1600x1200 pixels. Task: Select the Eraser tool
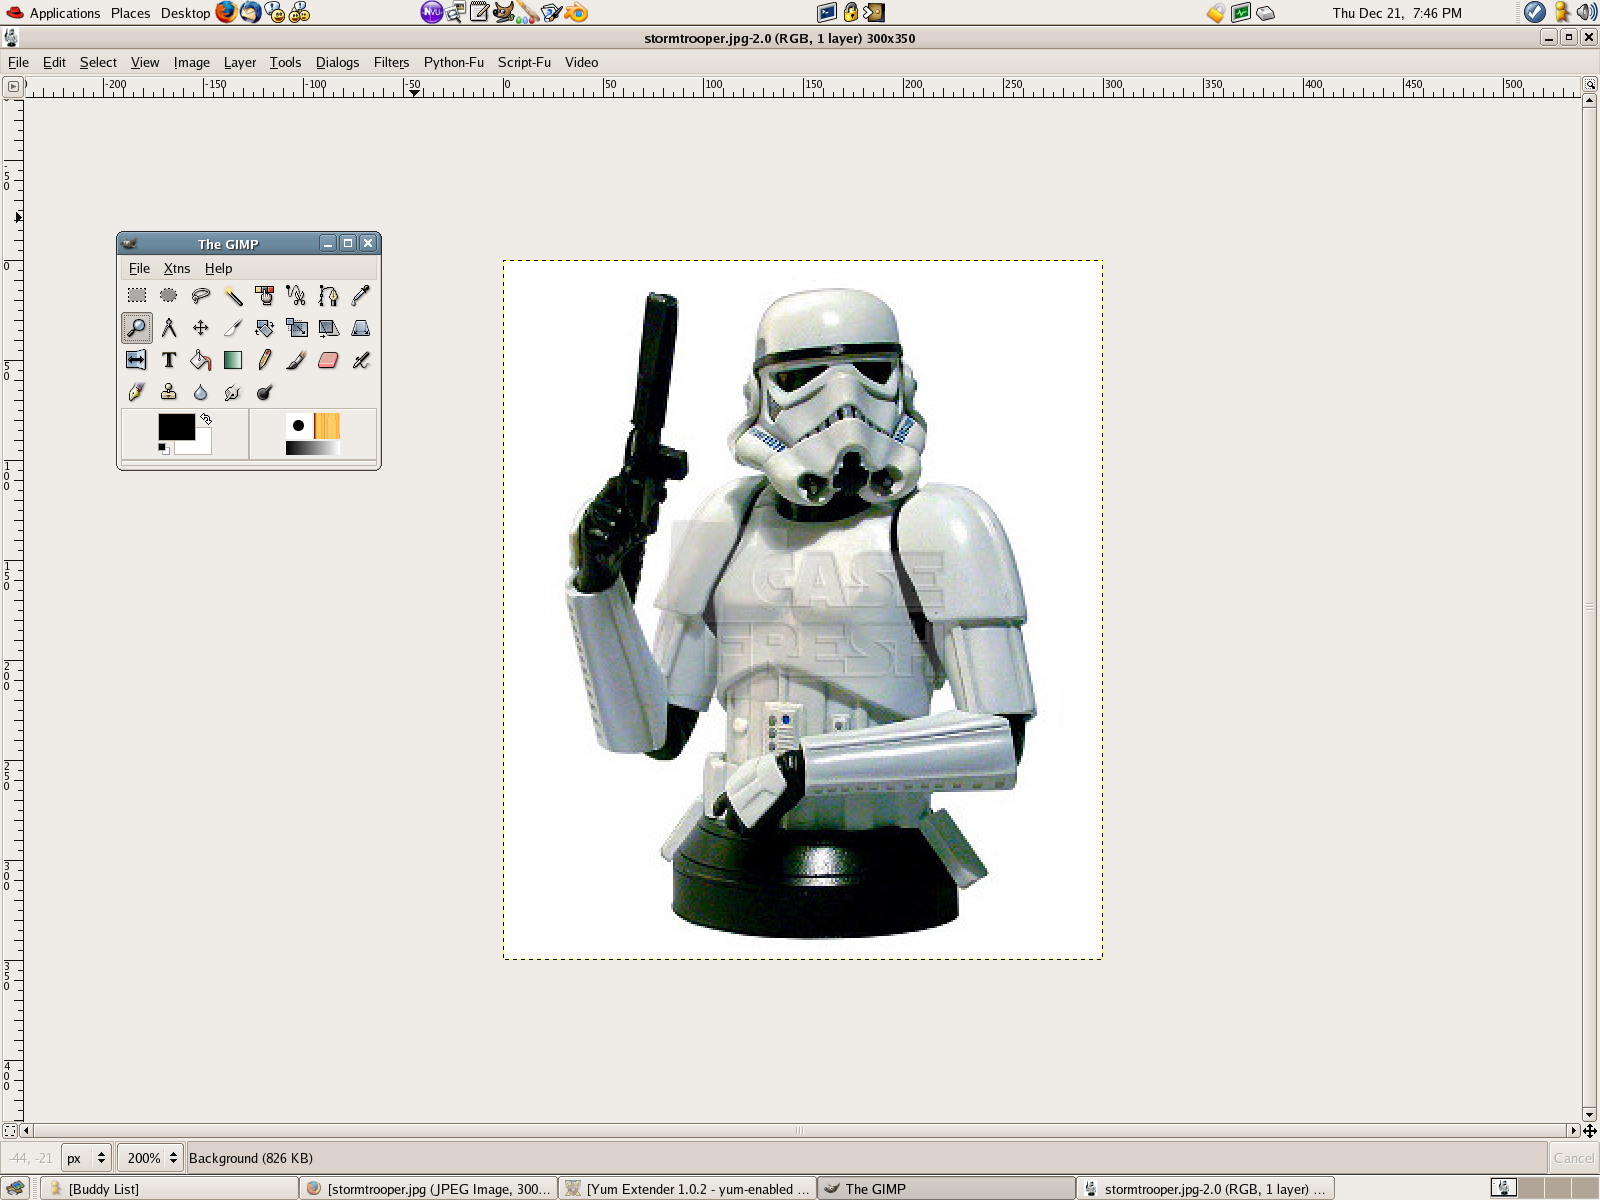[x=328, y=360]
